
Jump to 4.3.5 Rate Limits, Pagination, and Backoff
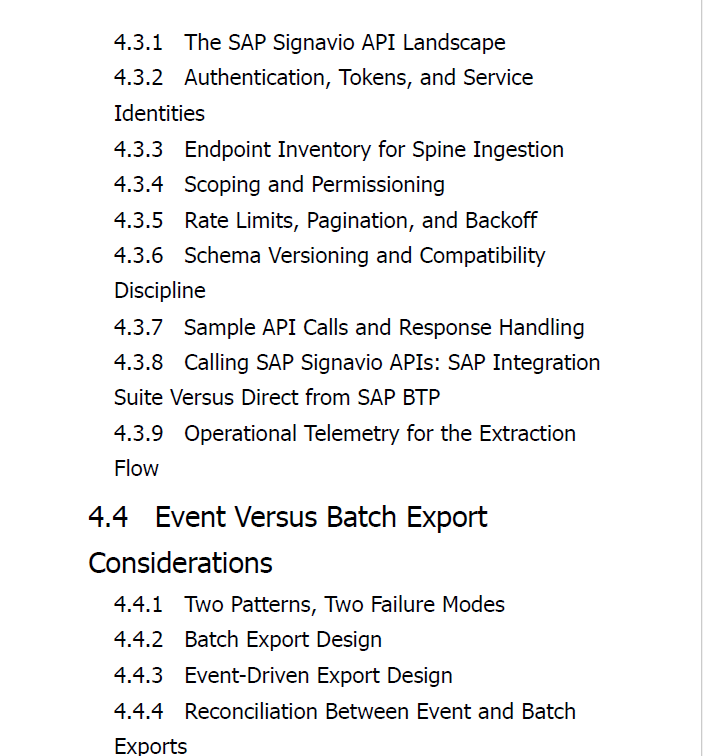[325, 221]
